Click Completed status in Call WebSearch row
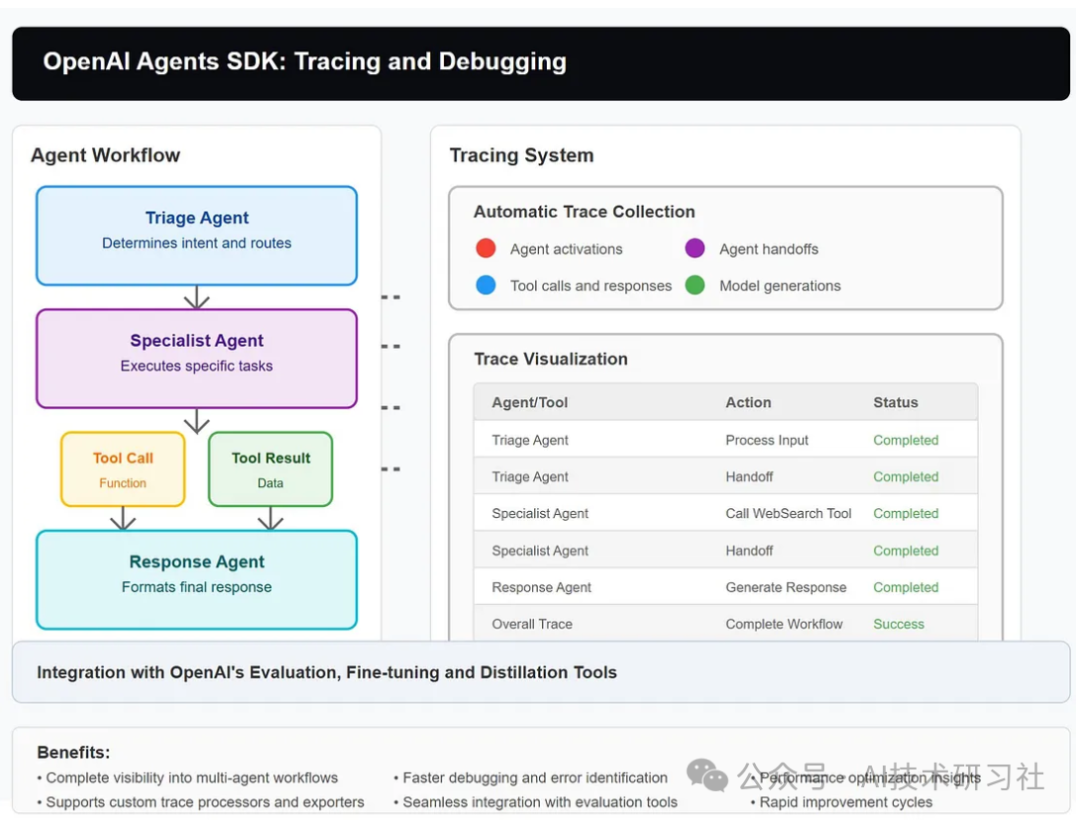The height and width of the screenshot is (820, 1080). click(x=906, y=514)
